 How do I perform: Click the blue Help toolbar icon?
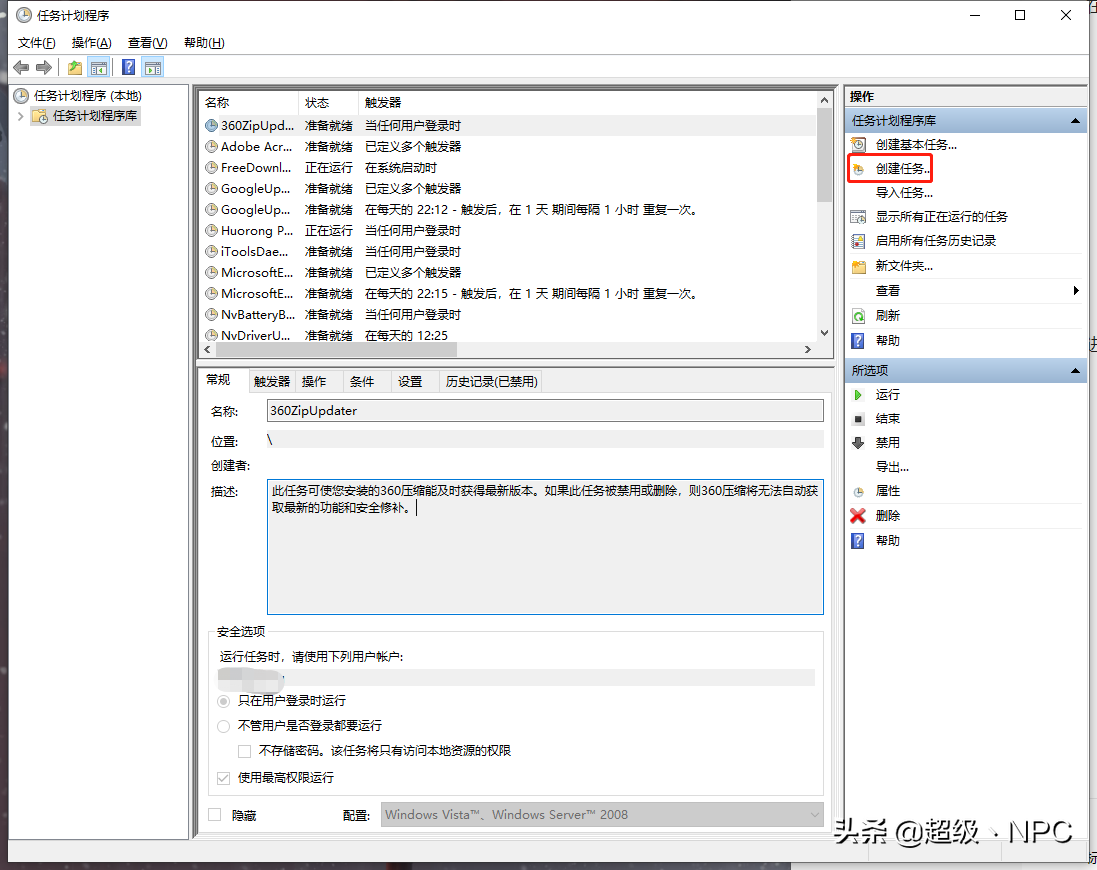(x=129, y=67)
